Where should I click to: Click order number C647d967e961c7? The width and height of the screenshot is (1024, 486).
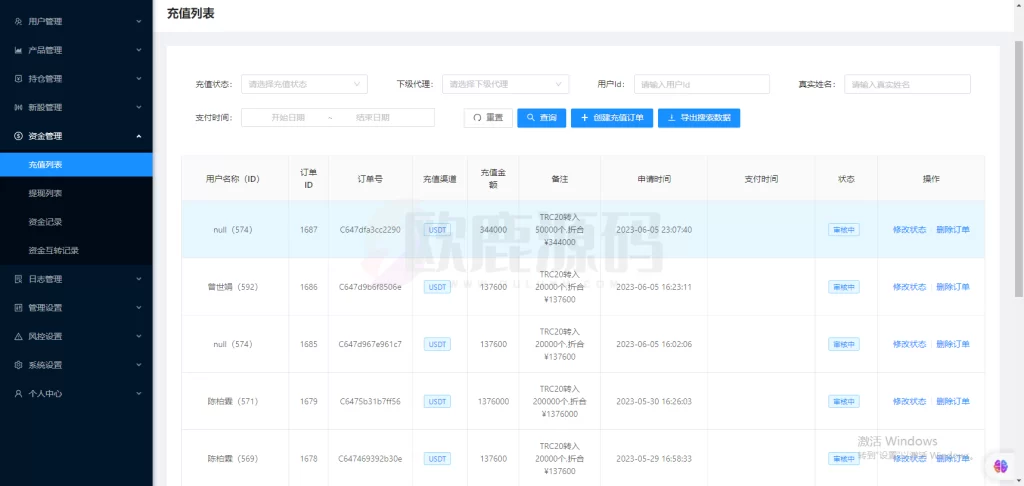coord(370,344)
